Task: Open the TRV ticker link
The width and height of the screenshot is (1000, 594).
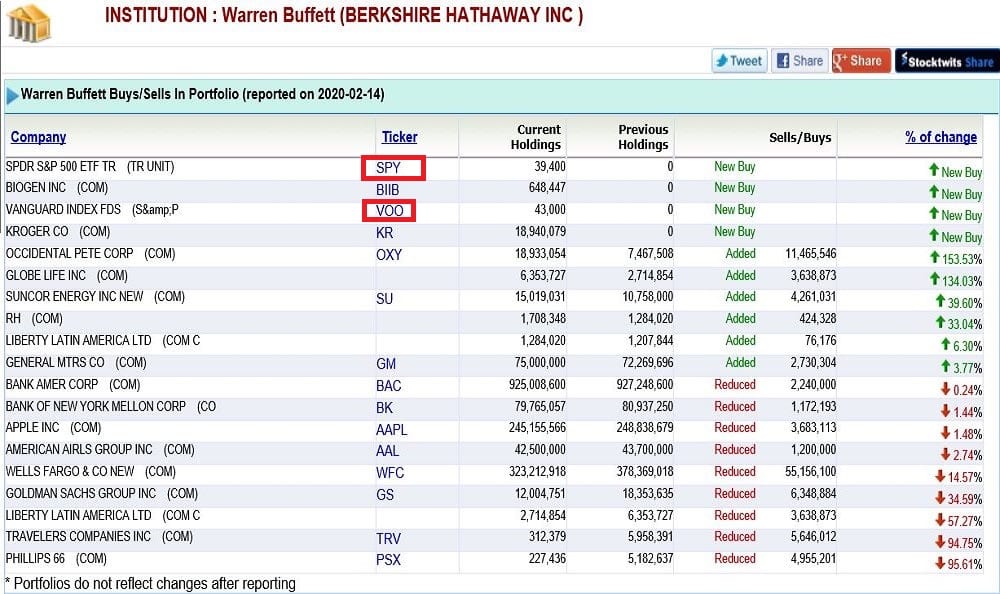Action: tap(388, 539)
